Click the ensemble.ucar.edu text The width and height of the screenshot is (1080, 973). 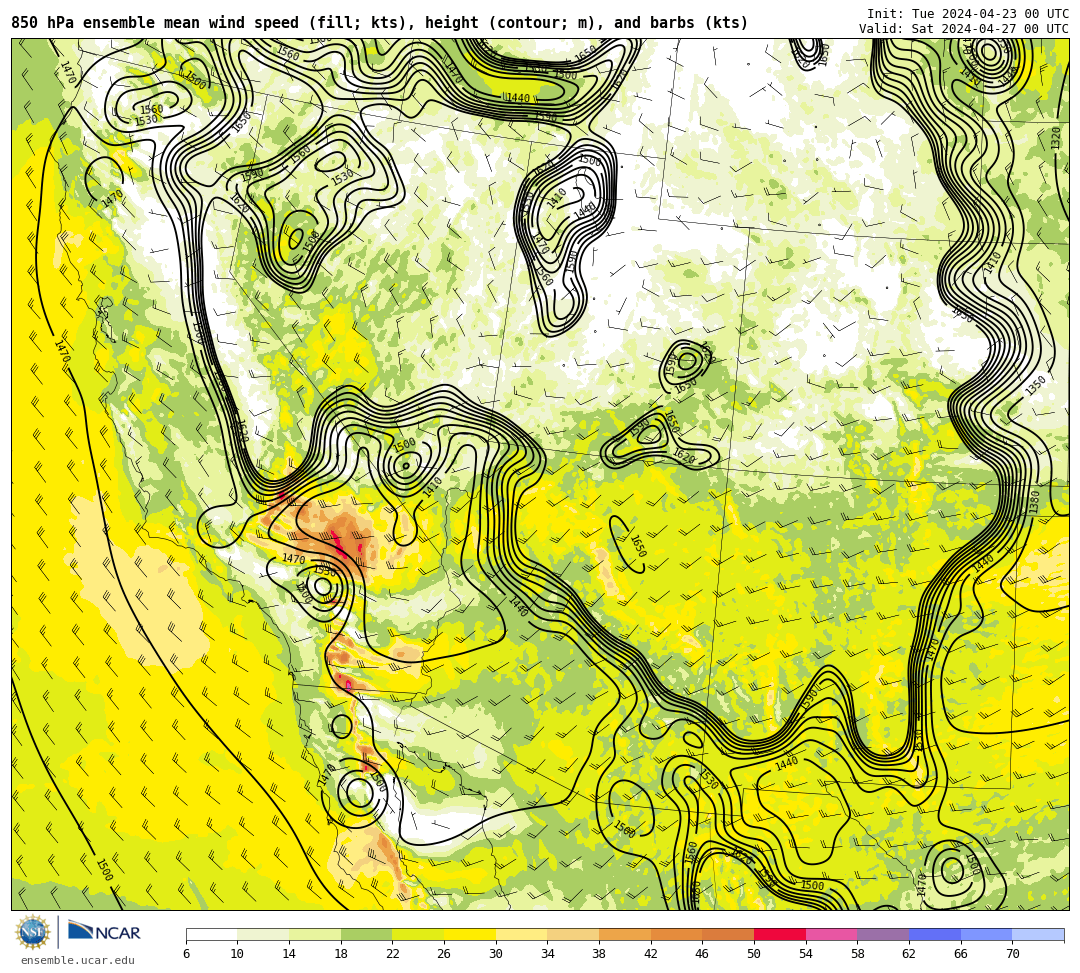(77, 960)
